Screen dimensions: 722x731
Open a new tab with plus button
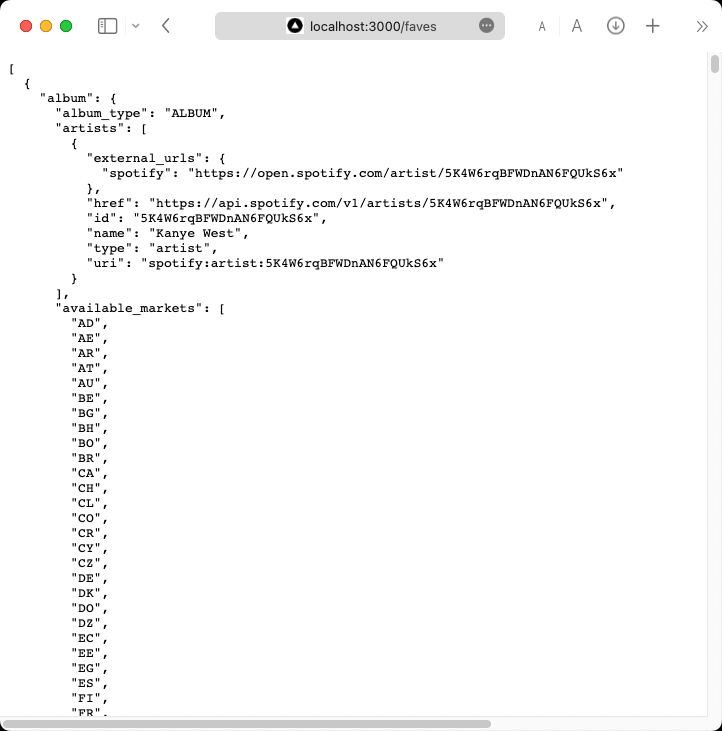653,26
